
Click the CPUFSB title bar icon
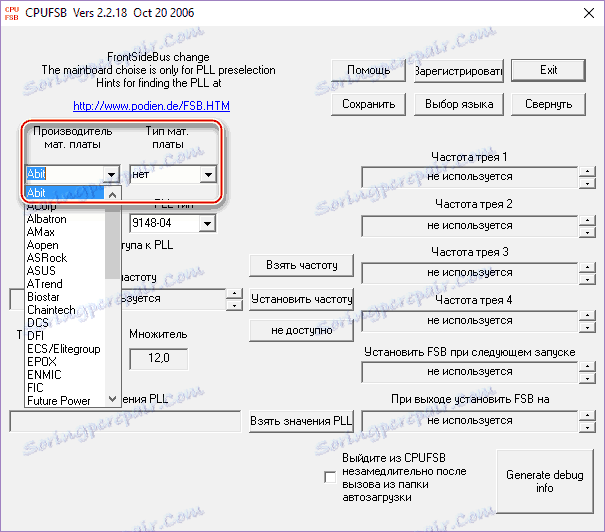12,13
